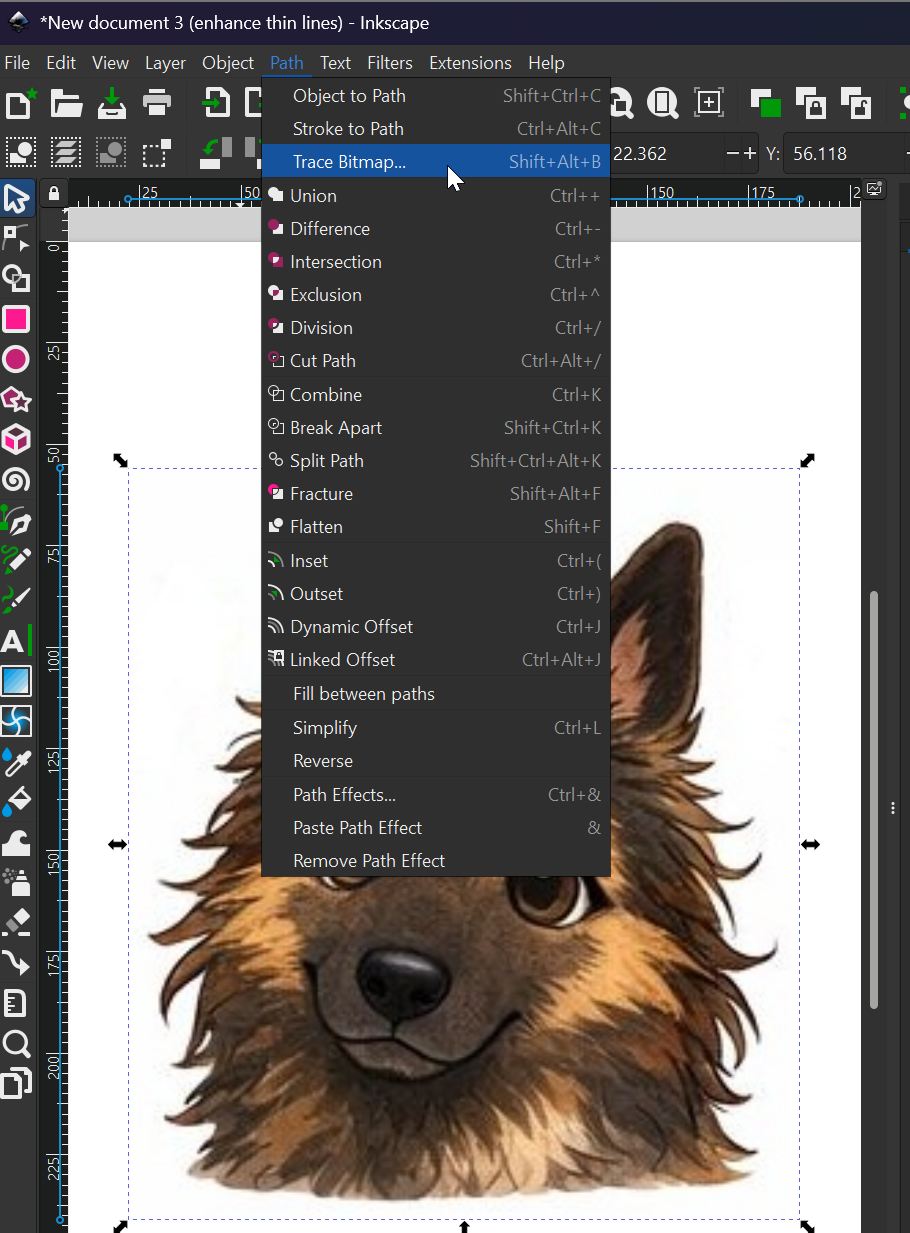Image resolution: width=910 pixels, height=1233 pixels.
Task: Grab the Eraser tool
Action: (17, 921)
